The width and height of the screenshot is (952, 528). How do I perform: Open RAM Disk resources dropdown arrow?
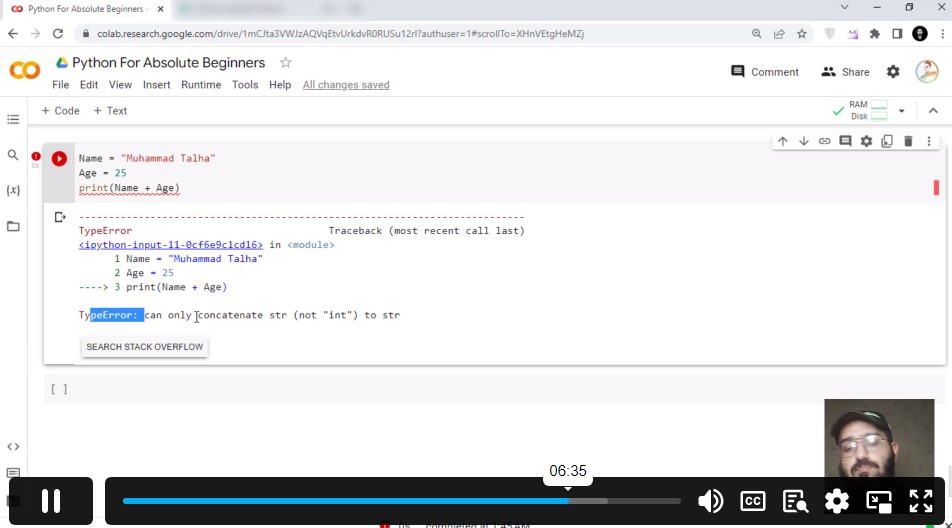902,111
